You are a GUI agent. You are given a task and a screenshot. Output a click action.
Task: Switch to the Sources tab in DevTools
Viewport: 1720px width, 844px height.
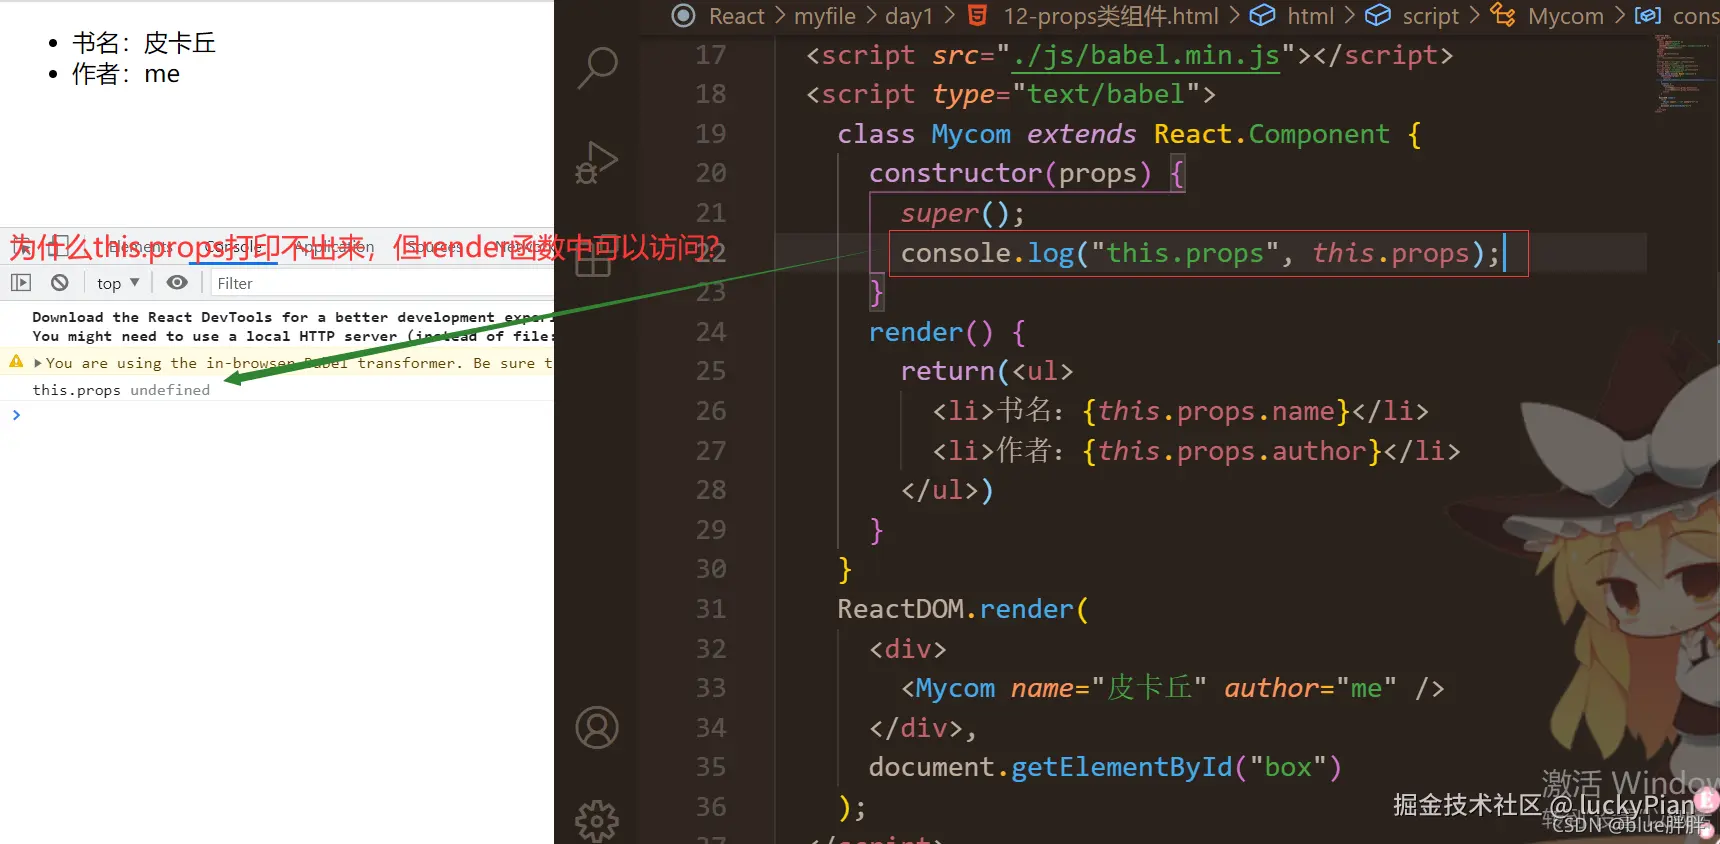pos(434,247)
